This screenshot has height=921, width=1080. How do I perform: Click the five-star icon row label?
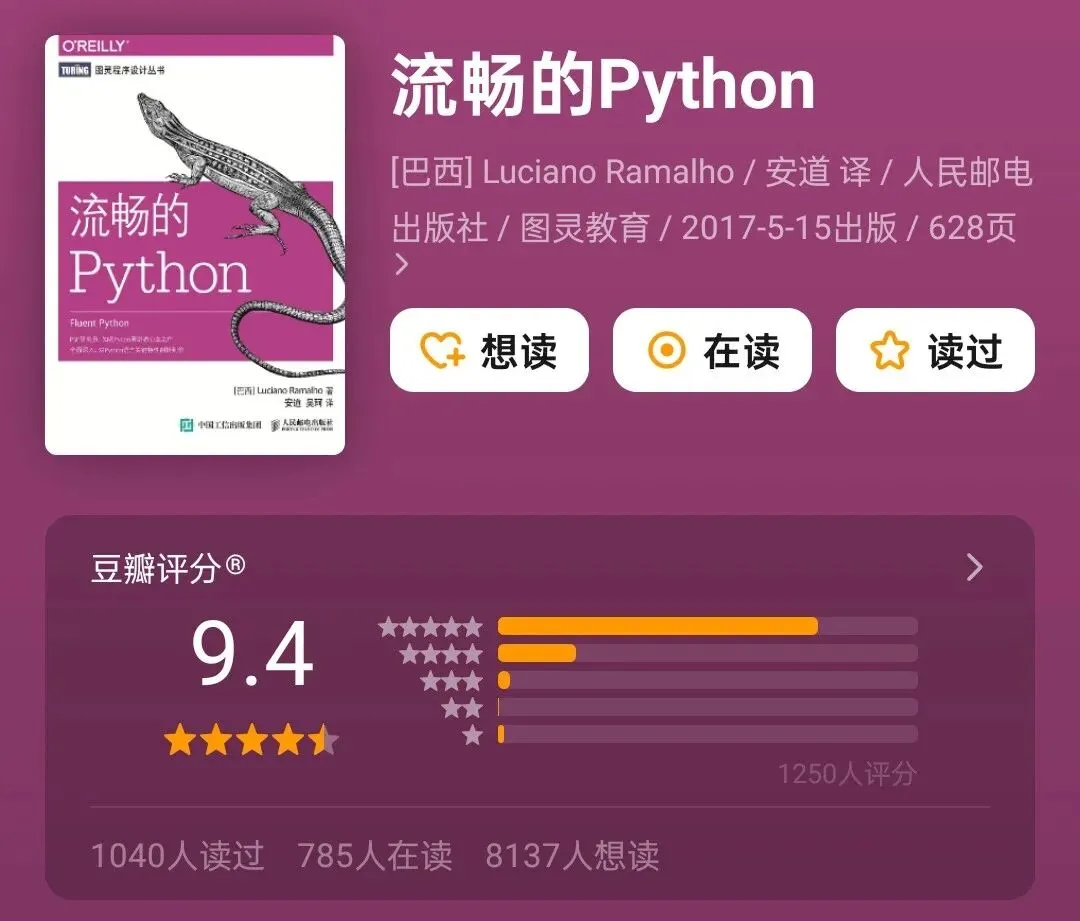[430, 627]
